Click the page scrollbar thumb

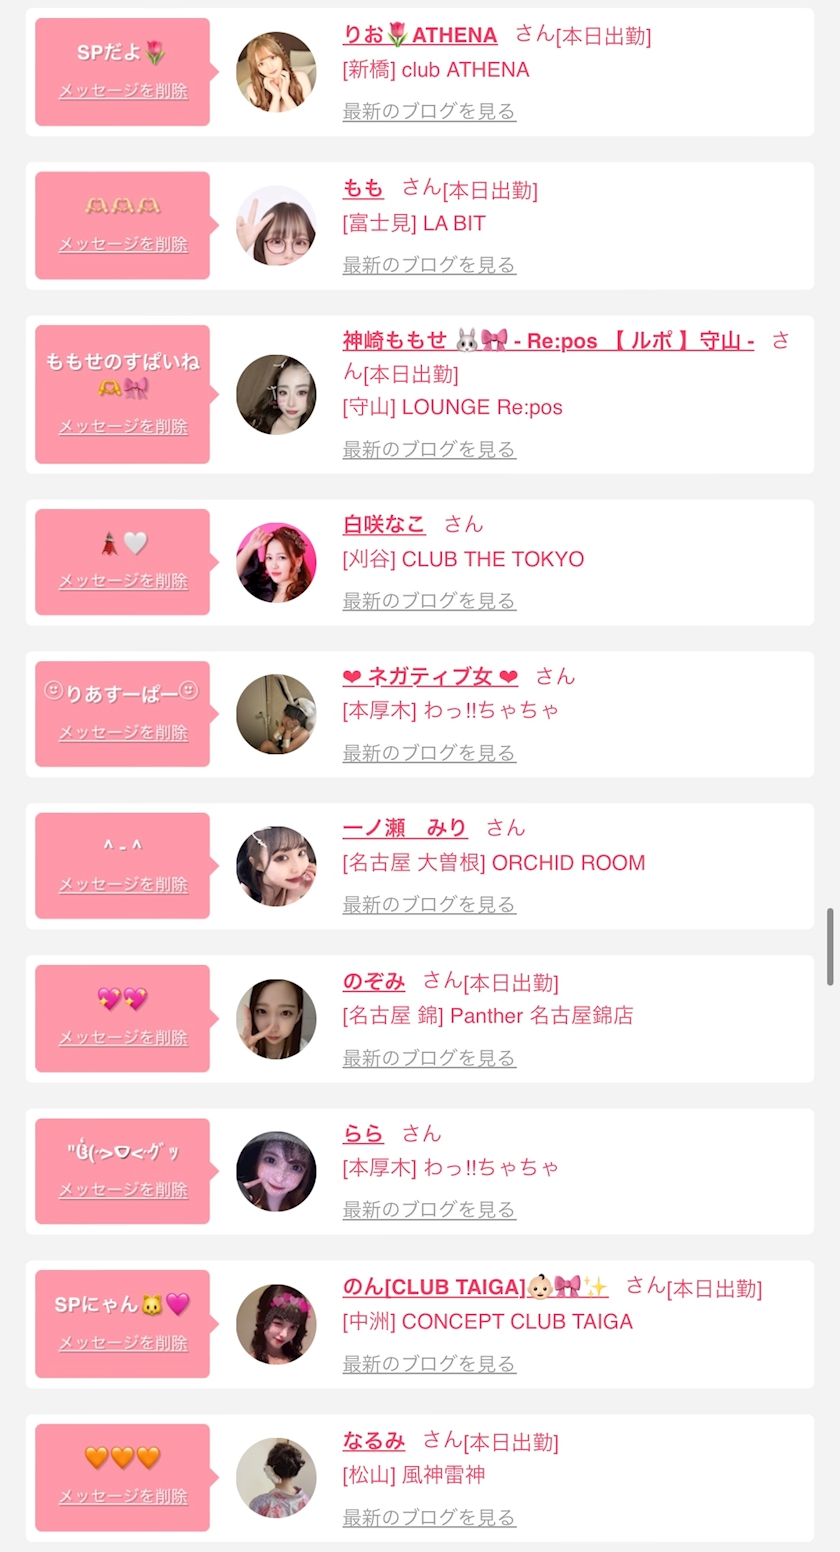coord(829,946)
